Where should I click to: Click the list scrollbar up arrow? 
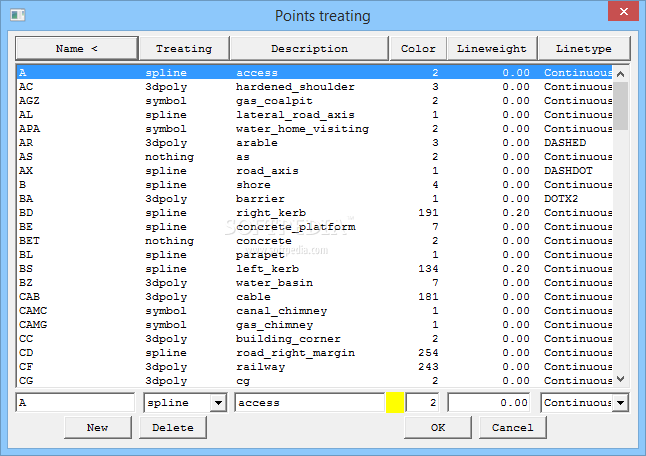620,74
